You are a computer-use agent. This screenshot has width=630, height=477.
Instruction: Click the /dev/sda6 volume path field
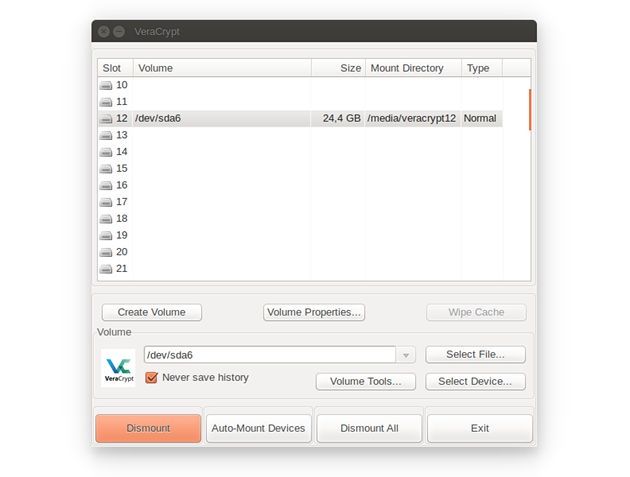pos(270,355)
